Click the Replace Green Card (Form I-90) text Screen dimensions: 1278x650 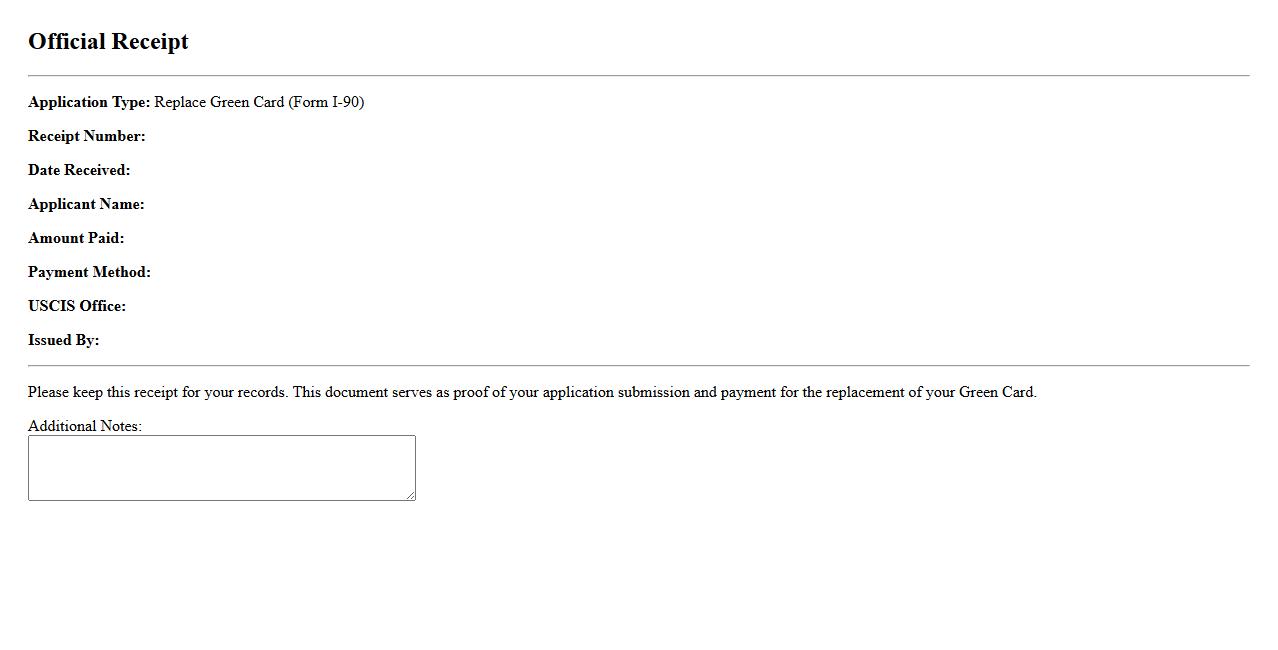pyautogui.click(x=259, y=102)
